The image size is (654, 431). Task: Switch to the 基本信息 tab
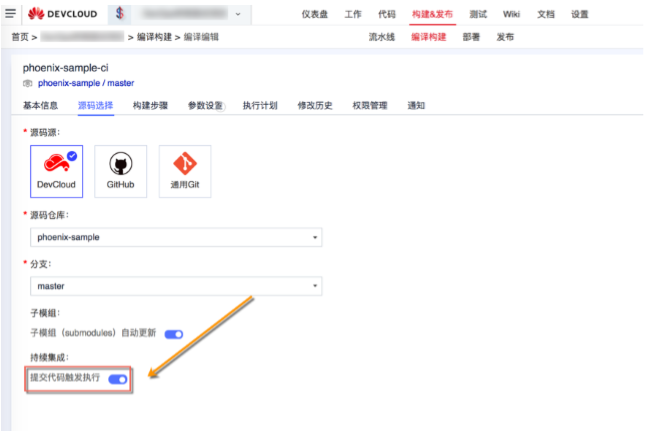click(x=40, y=106)
